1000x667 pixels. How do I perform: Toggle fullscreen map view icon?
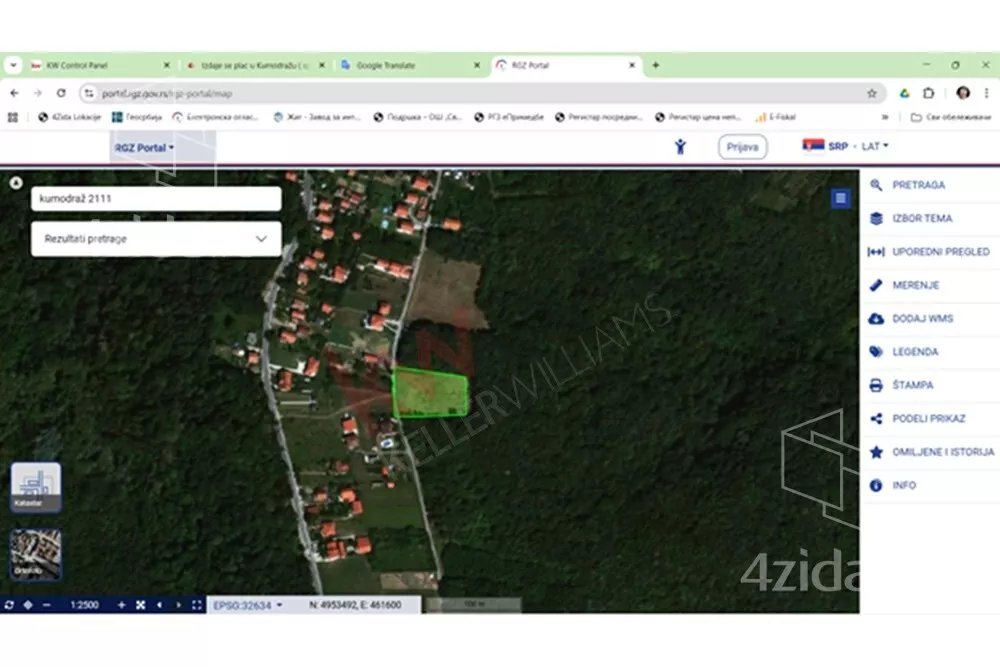coord(197,605)
